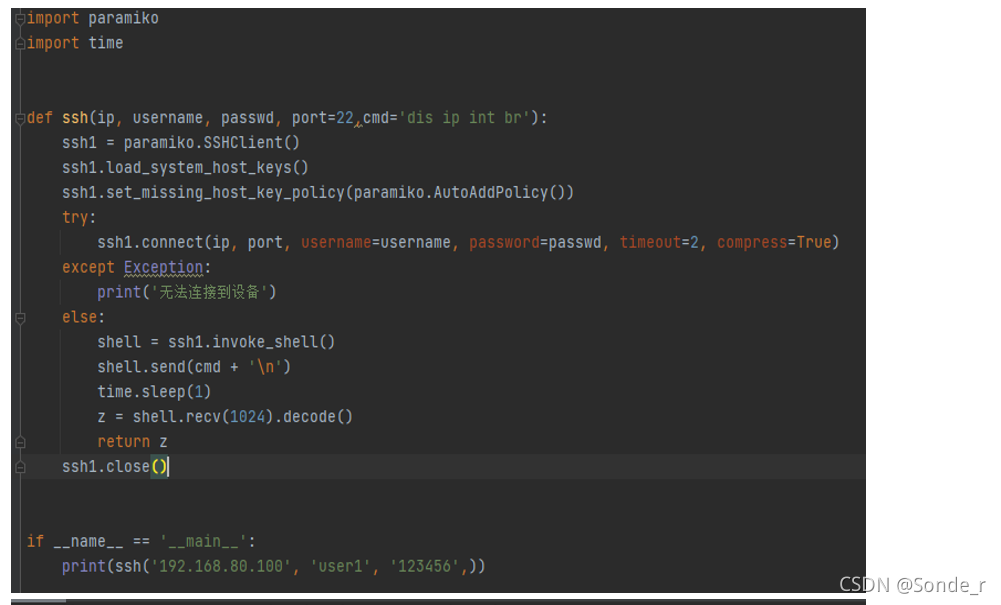
Task: Click 'paramiko.SSHClient()' in the assignment line
Action: (211, 143)
